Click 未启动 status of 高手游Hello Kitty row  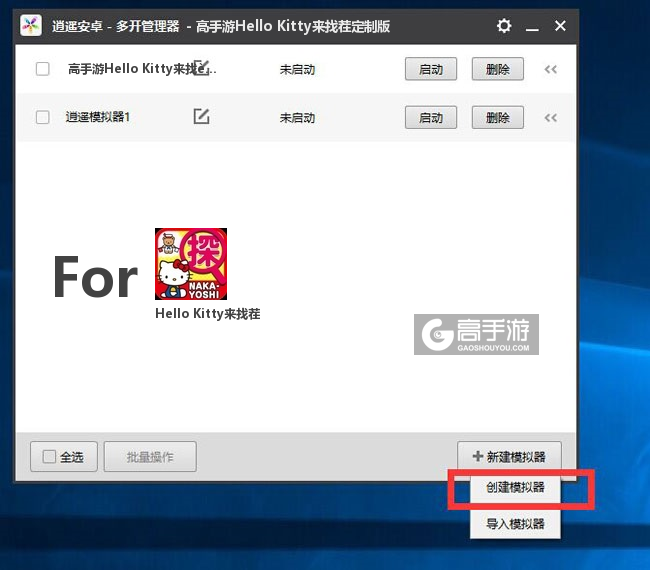coord(297,70)
